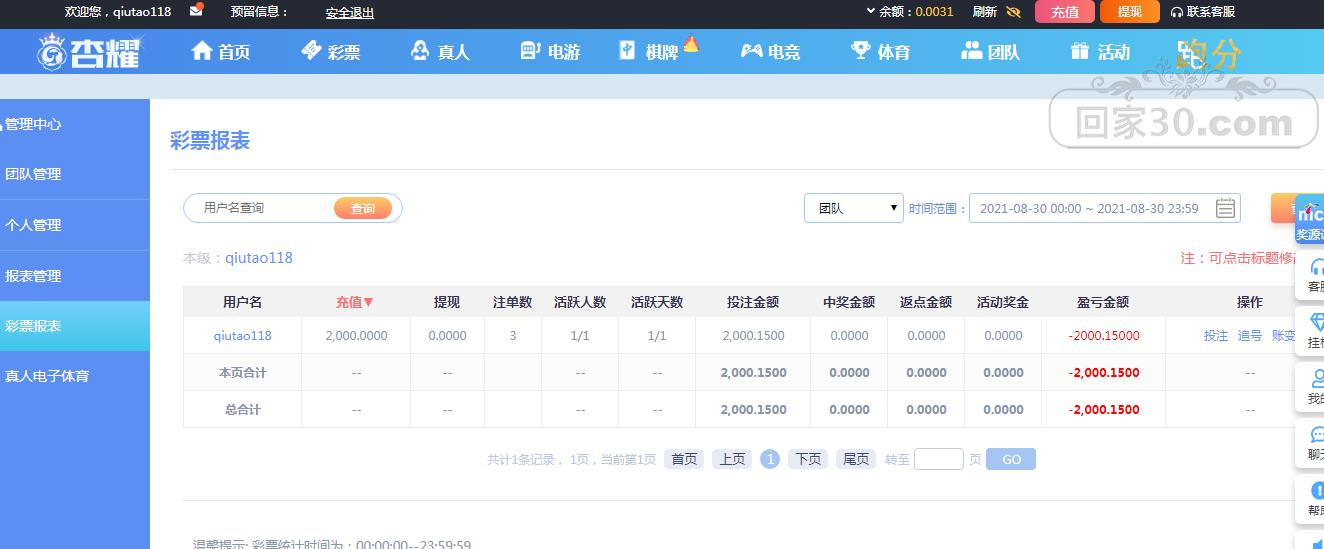Viewport: 1324px width, 549px height.
Task: Click the 安全退出 logout link
Action: [350, 13]
